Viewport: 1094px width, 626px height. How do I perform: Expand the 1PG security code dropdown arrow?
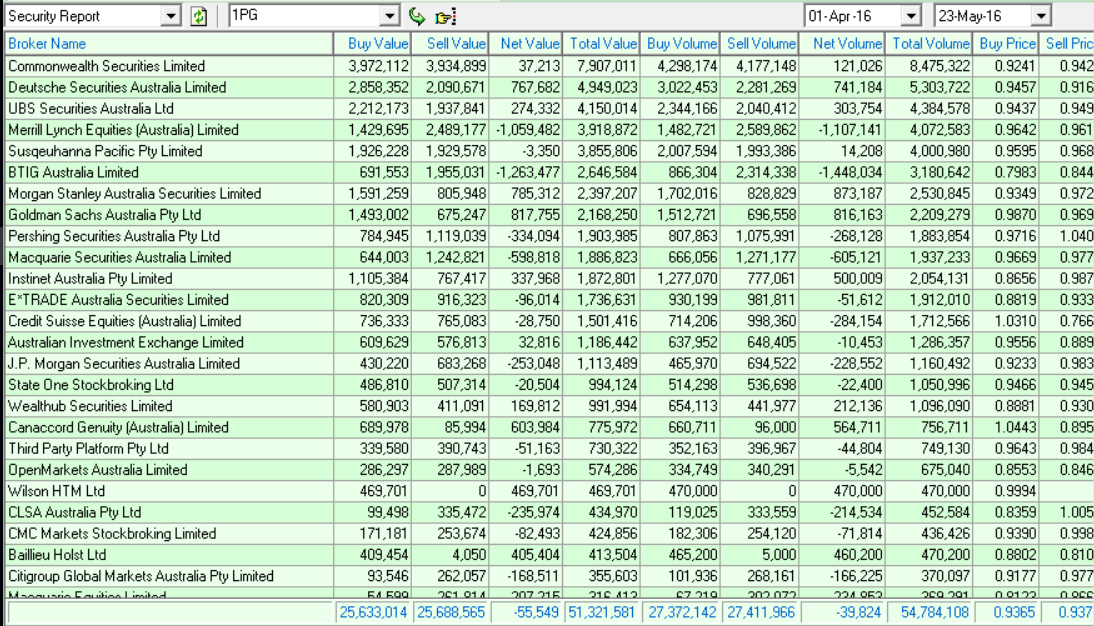coord(389,16)
